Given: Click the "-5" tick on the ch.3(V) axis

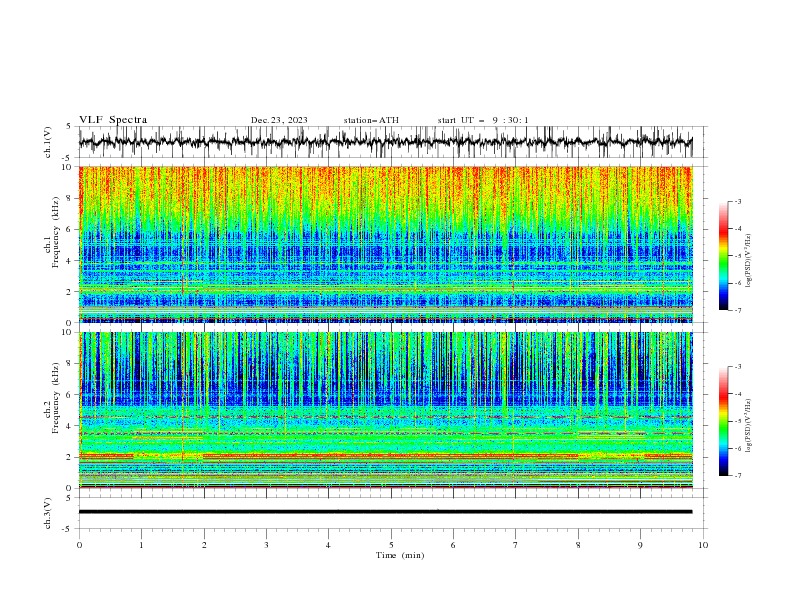Looking at the screenshot, I should tap(68, 529).
